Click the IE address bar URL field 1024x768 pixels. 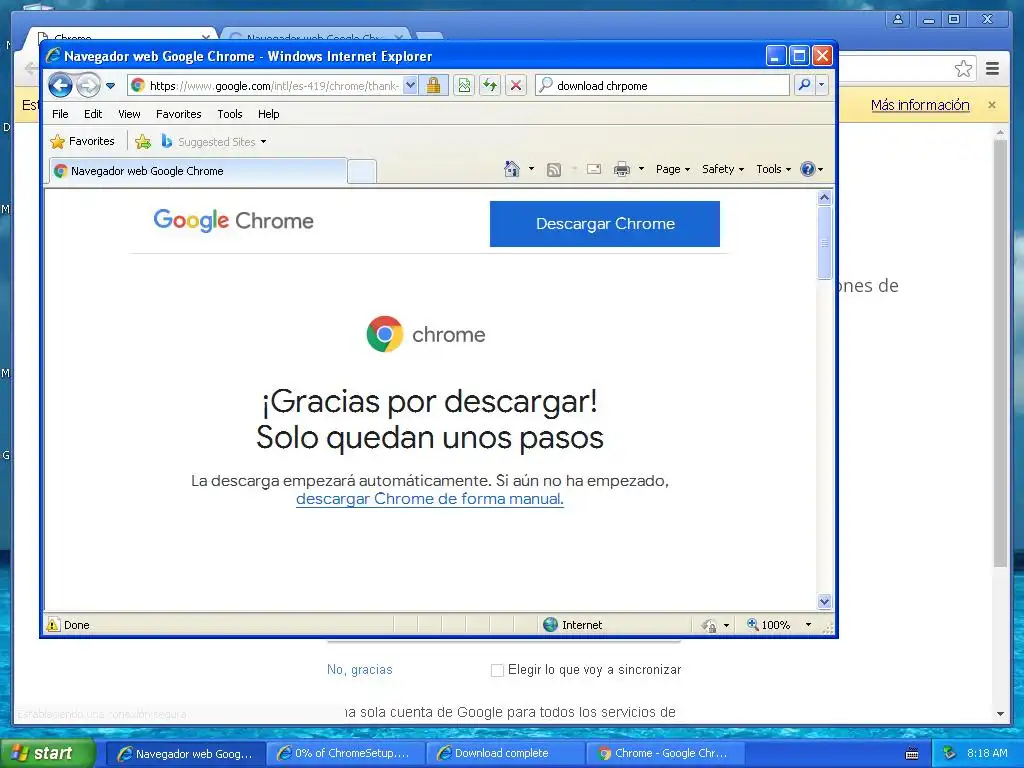click(274, 86)
